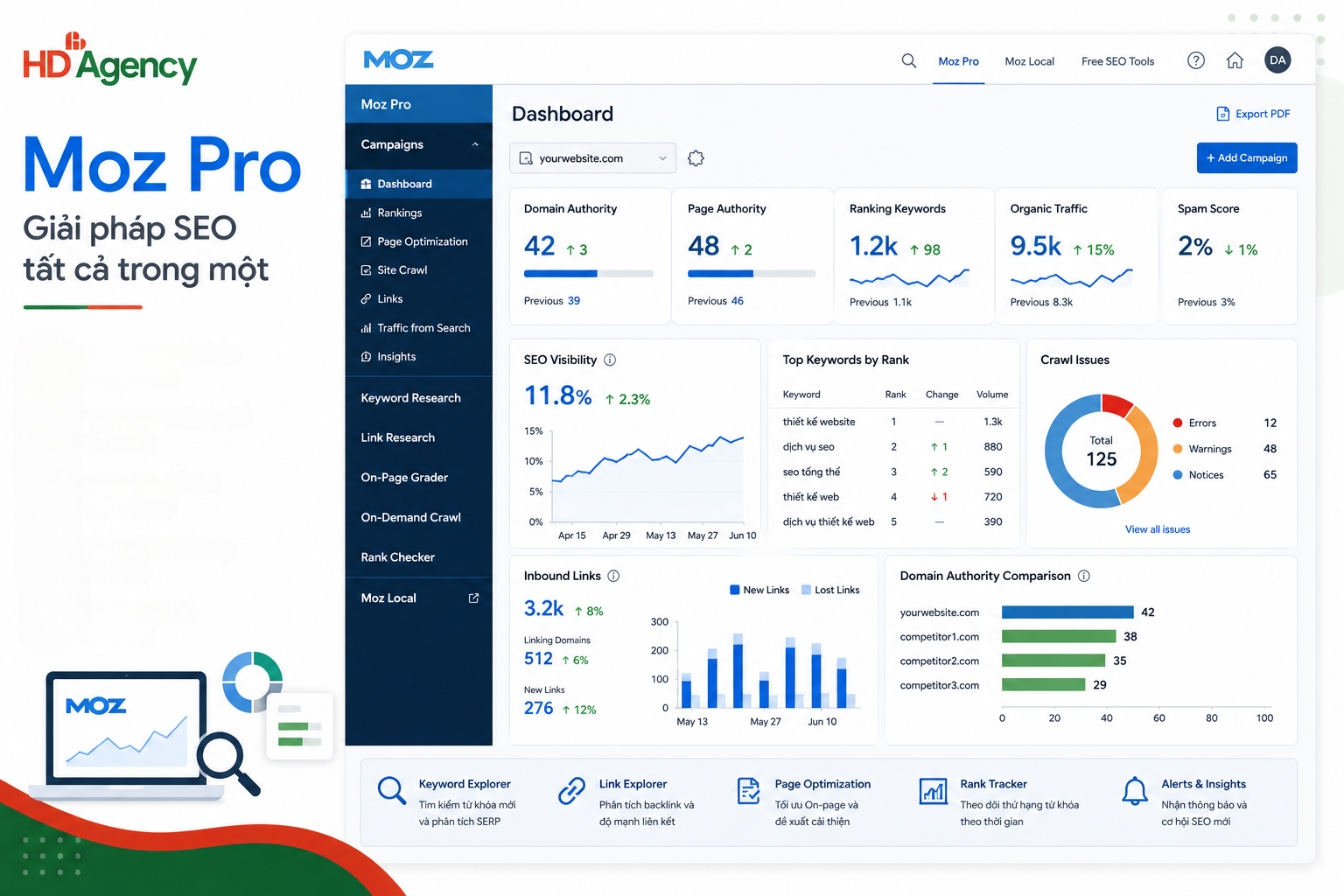
Task: Click the Page Optimization document icon
Action: tap(748, 791)
